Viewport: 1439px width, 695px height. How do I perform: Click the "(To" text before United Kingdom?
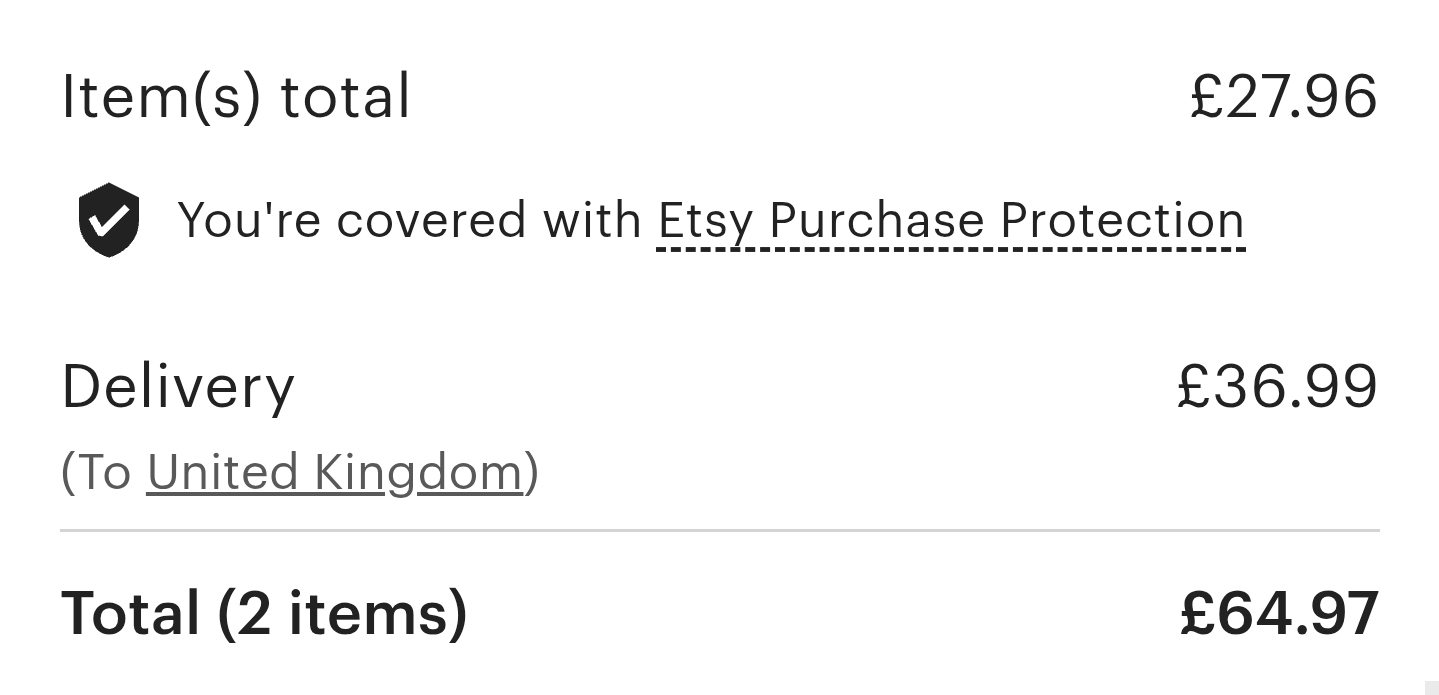tap(96, 472)
